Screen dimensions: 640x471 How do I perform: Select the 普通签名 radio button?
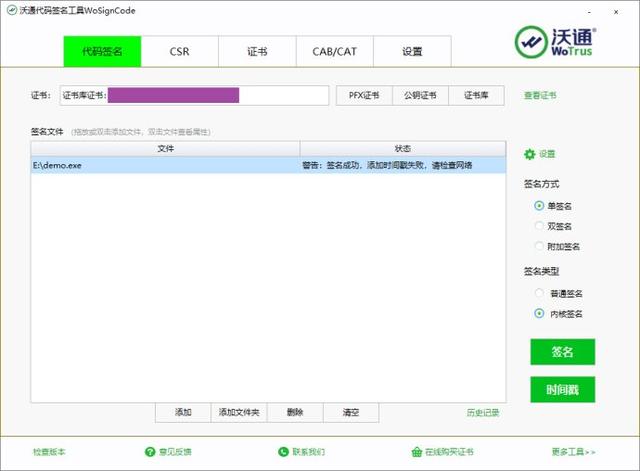539,293
